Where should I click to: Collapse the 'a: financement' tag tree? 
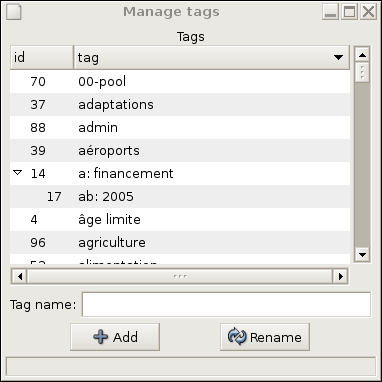tap(18, 173)
